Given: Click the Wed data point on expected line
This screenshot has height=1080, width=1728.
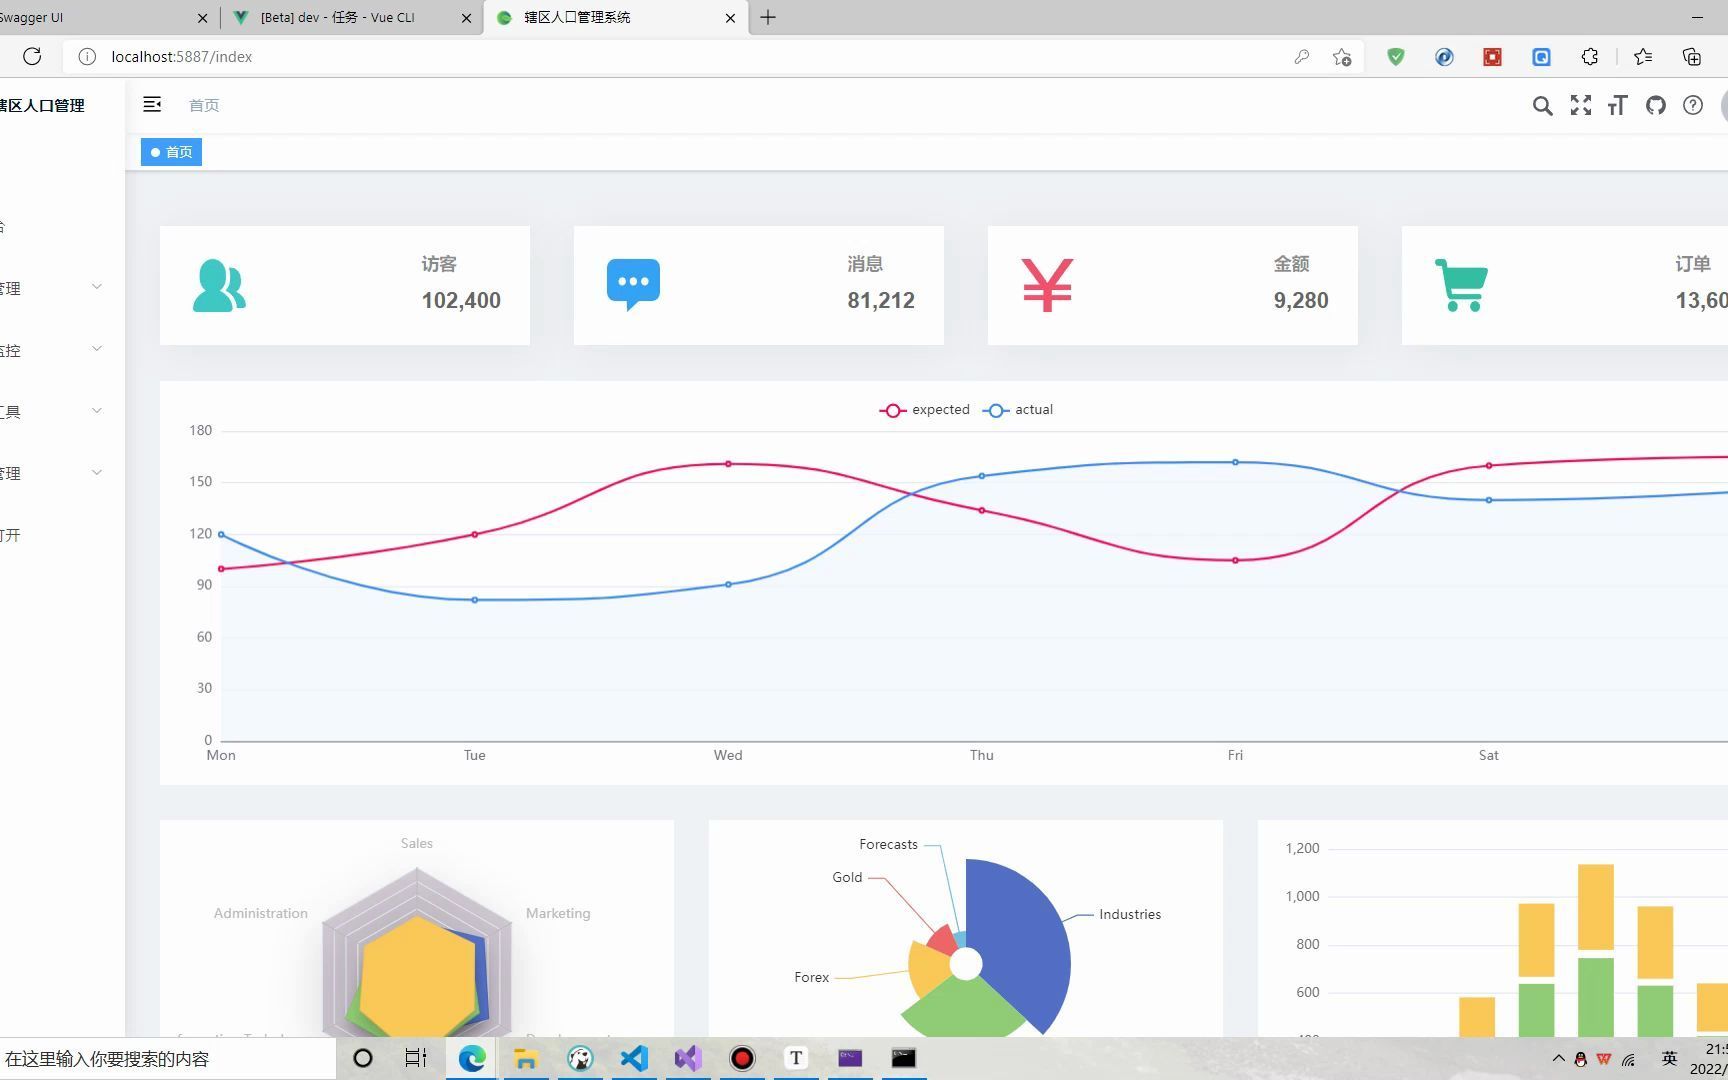Looking at the screenshot, I should 728,464.
